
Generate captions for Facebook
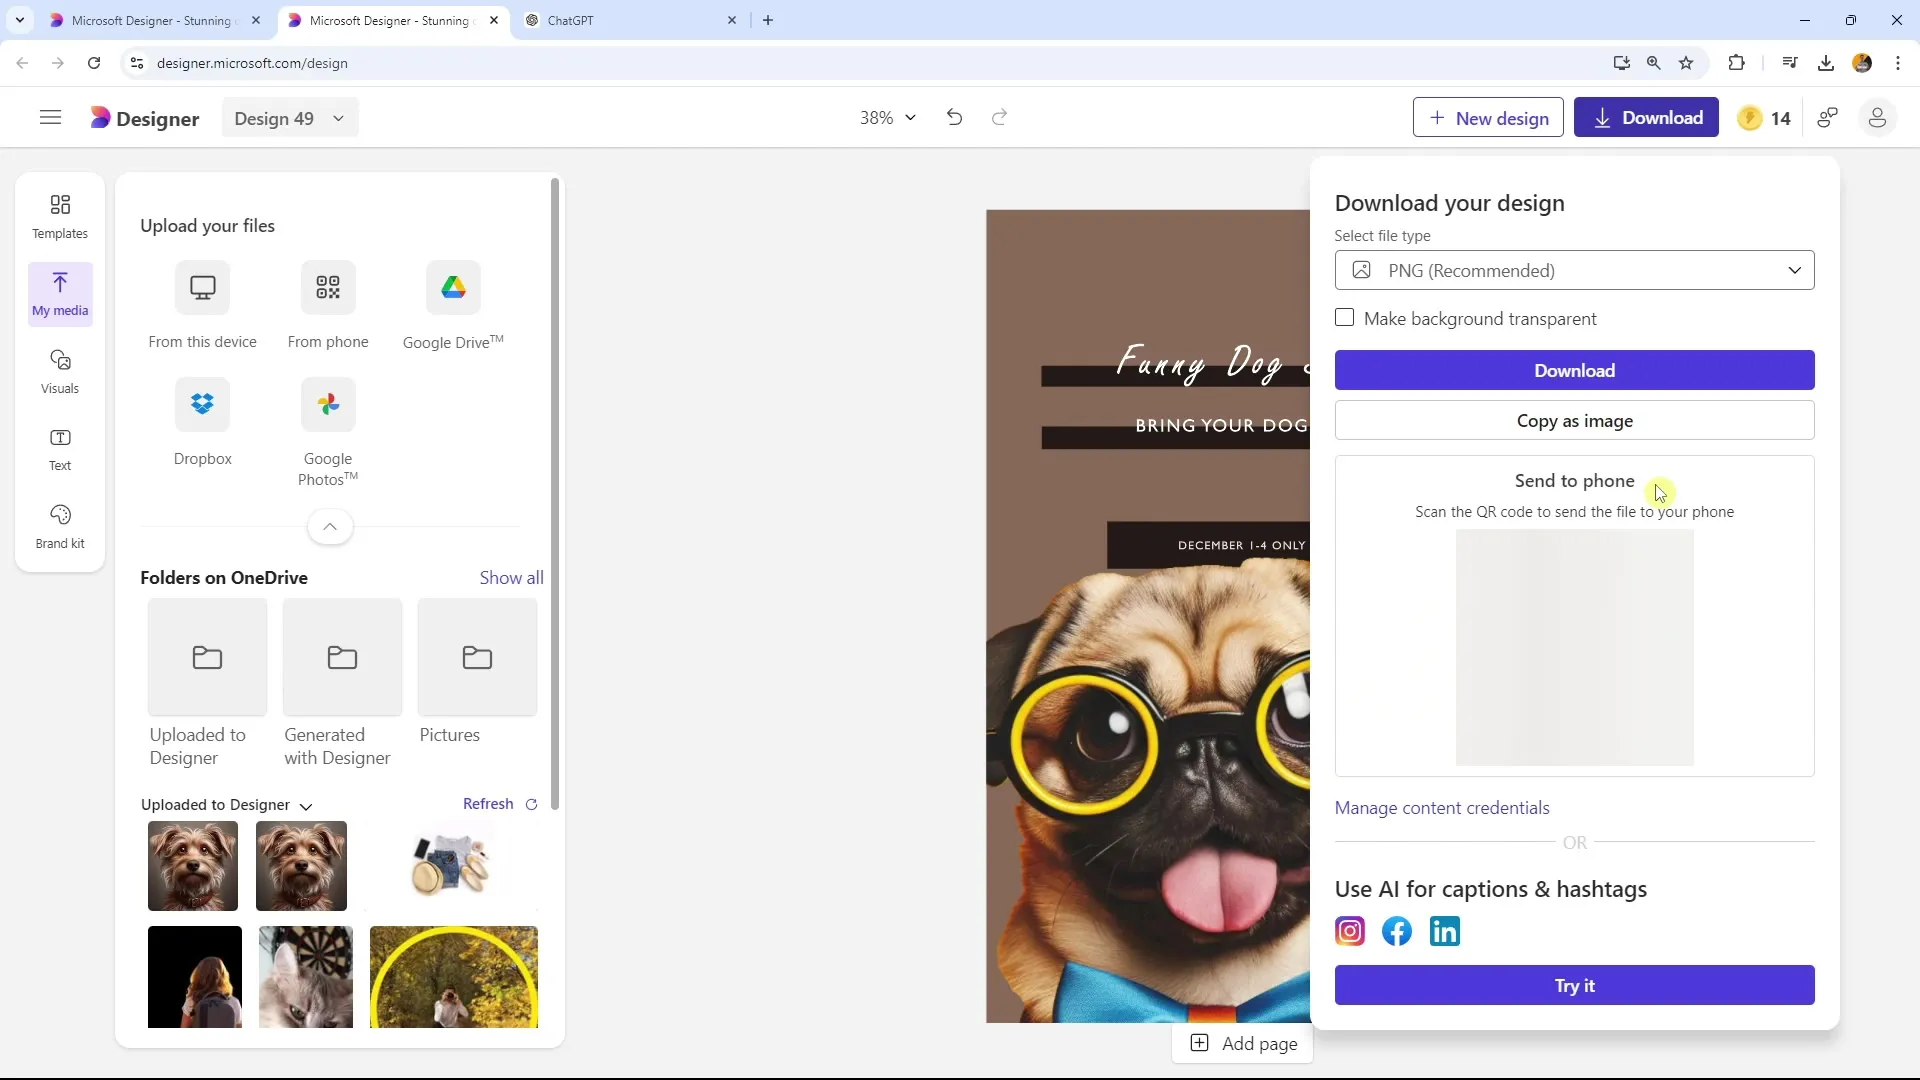pos(1397,931)
